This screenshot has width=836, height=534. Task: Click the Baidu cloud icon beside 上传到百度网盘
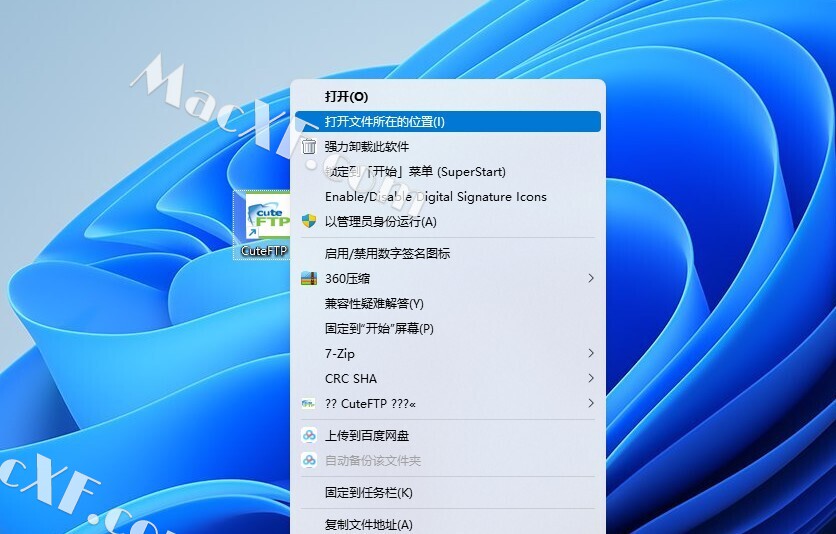coord(309,435)
